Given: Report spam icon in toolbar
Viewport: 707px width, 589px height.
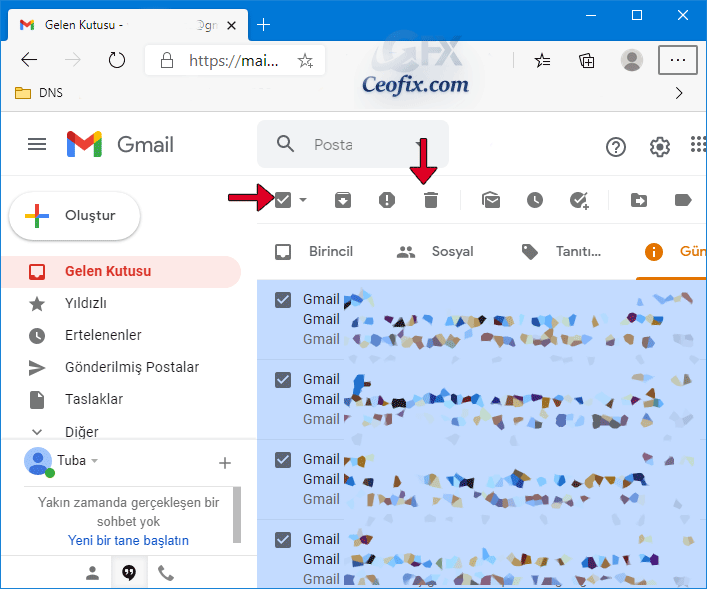Looking at the screenshot, I should point(387,200).
